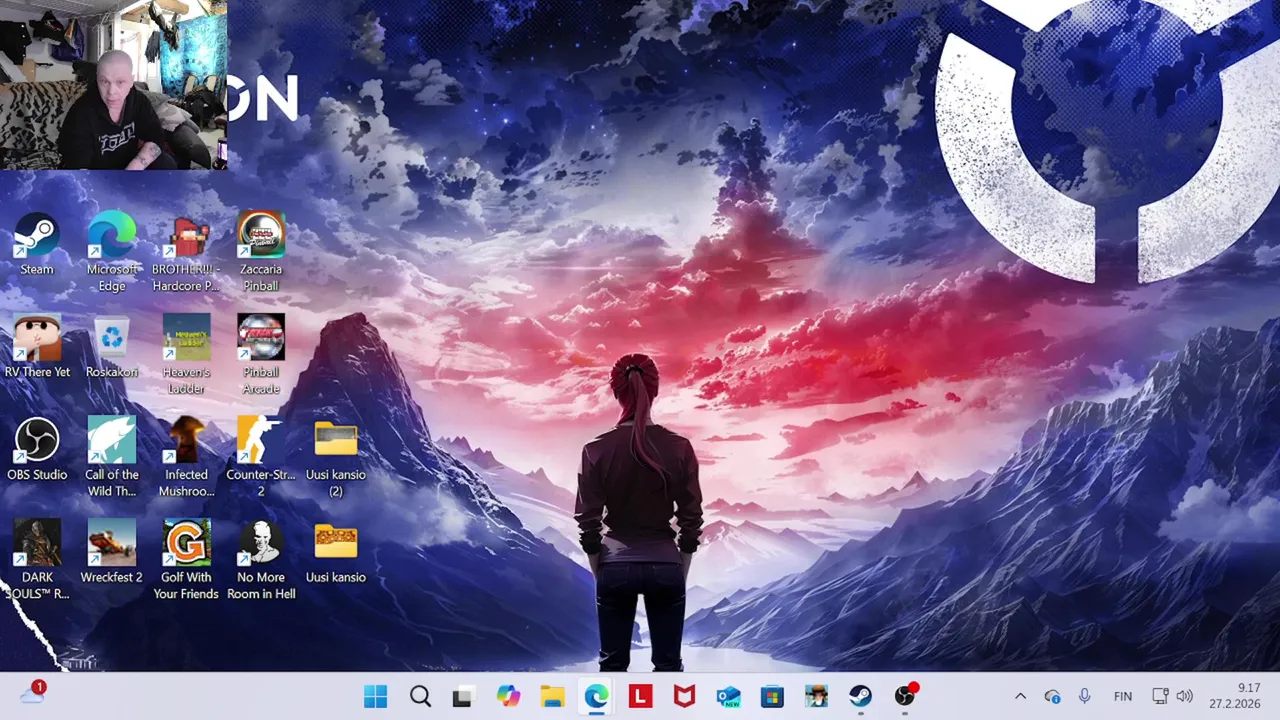Open the red L app on taskbar
This screenshot has width=1280, height=720.
(640, 696)
